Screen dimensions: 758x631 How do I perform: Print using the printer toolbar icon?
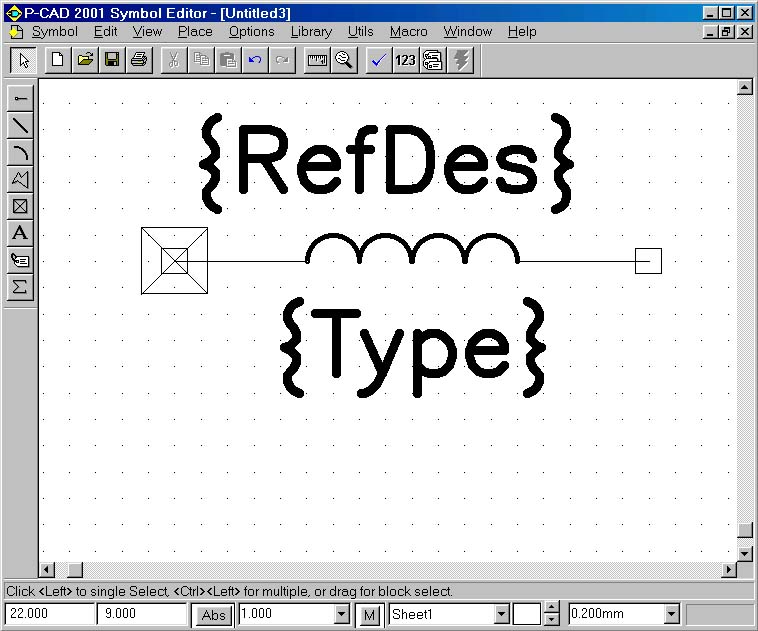(x=139, y=60)
